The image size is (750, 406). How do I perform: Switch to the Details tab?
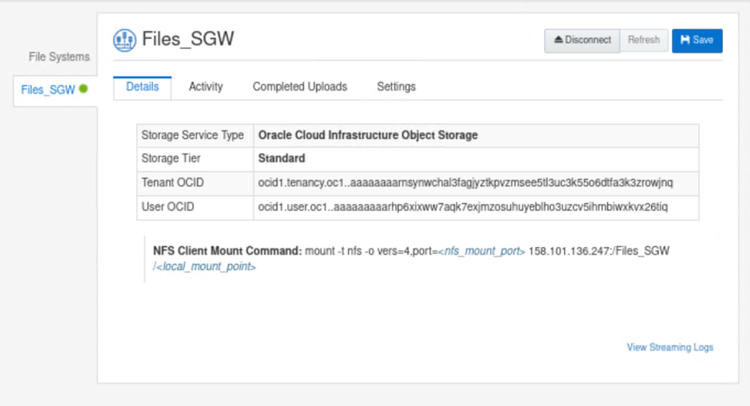click(x=142, y=87)
